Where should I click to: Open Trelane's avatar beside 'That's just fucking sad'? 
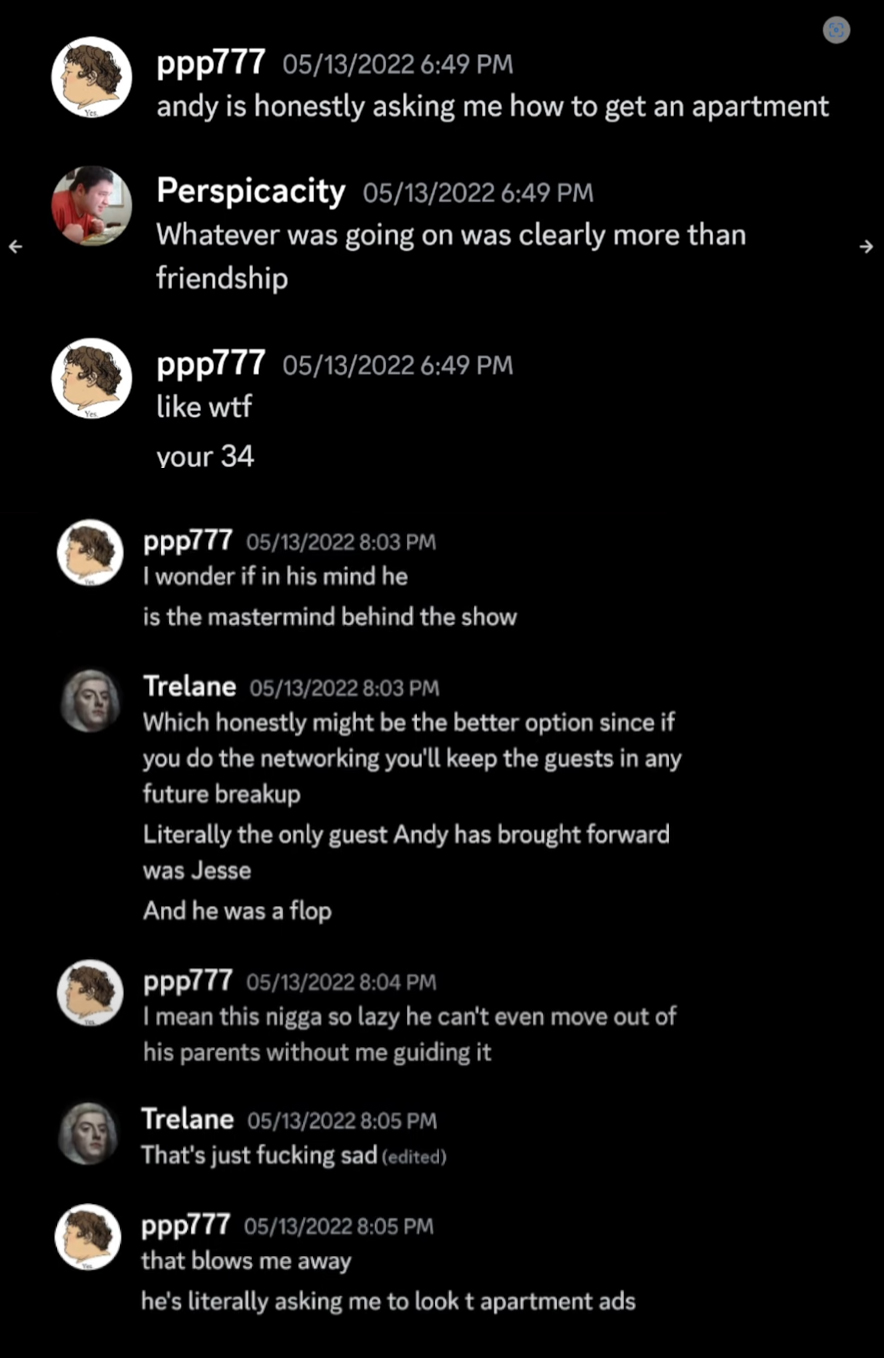89,1133
